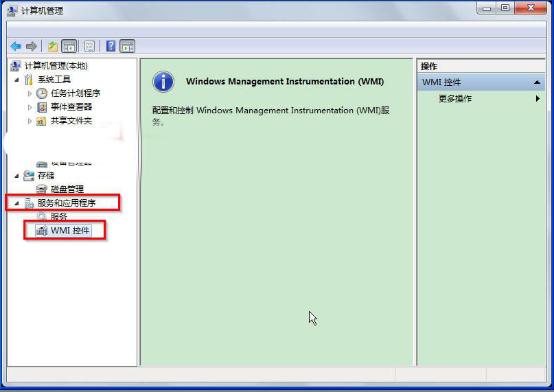The height and width of the screenshot is (392, 554).
Task: Open 事件查看器 in the tree
Action: click(x=71, y=107)
